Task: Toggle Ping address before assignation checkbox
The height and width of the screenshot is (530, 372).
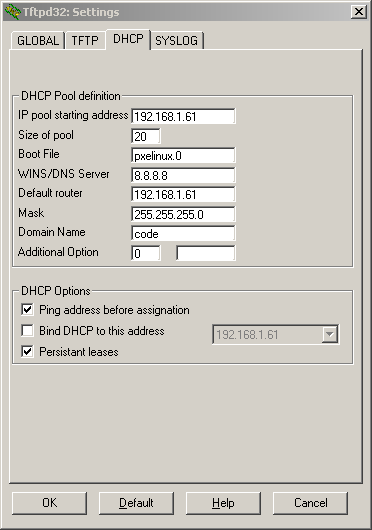Action: point(27,310)
